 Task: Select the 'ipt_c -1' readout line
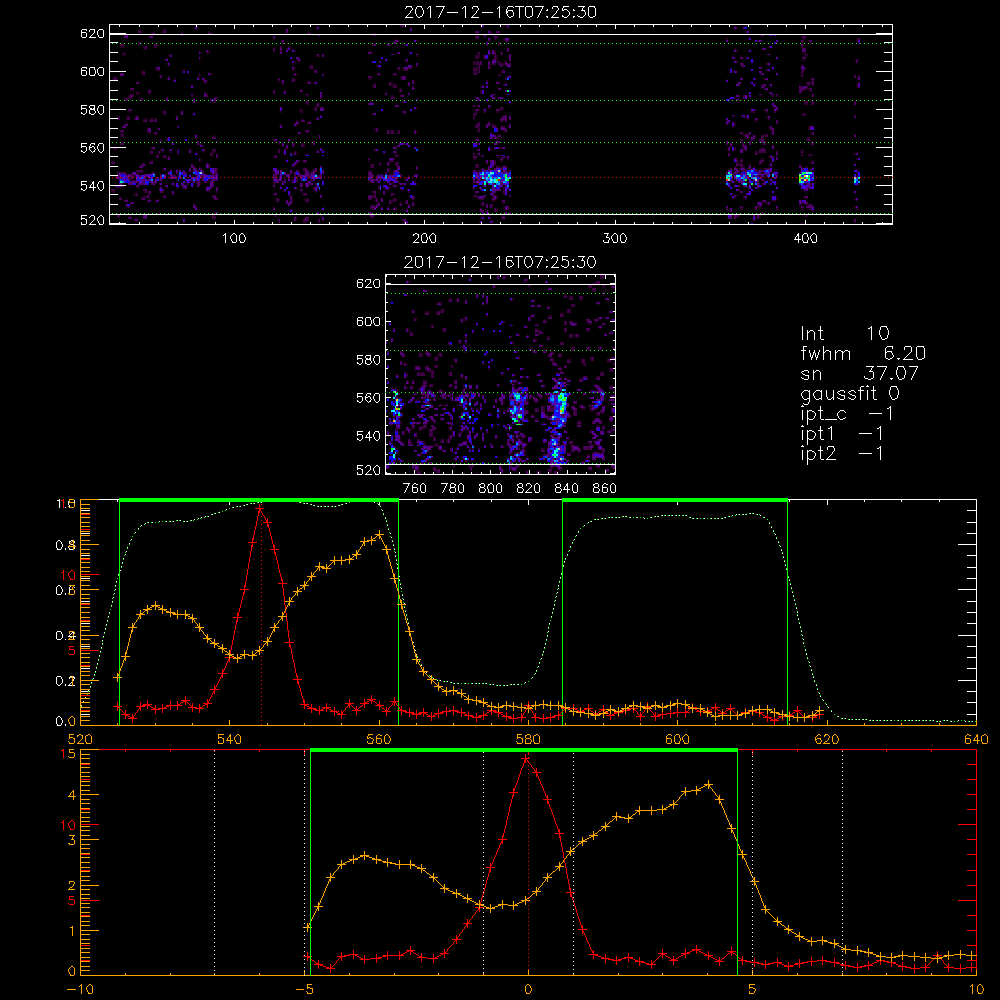(847, 414)
